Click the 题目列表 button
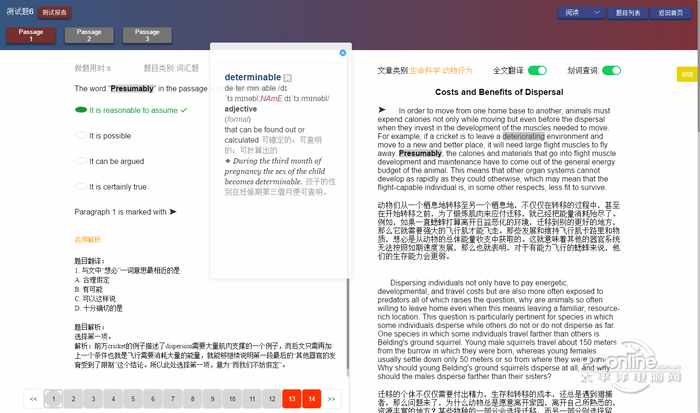 point(628,13)
